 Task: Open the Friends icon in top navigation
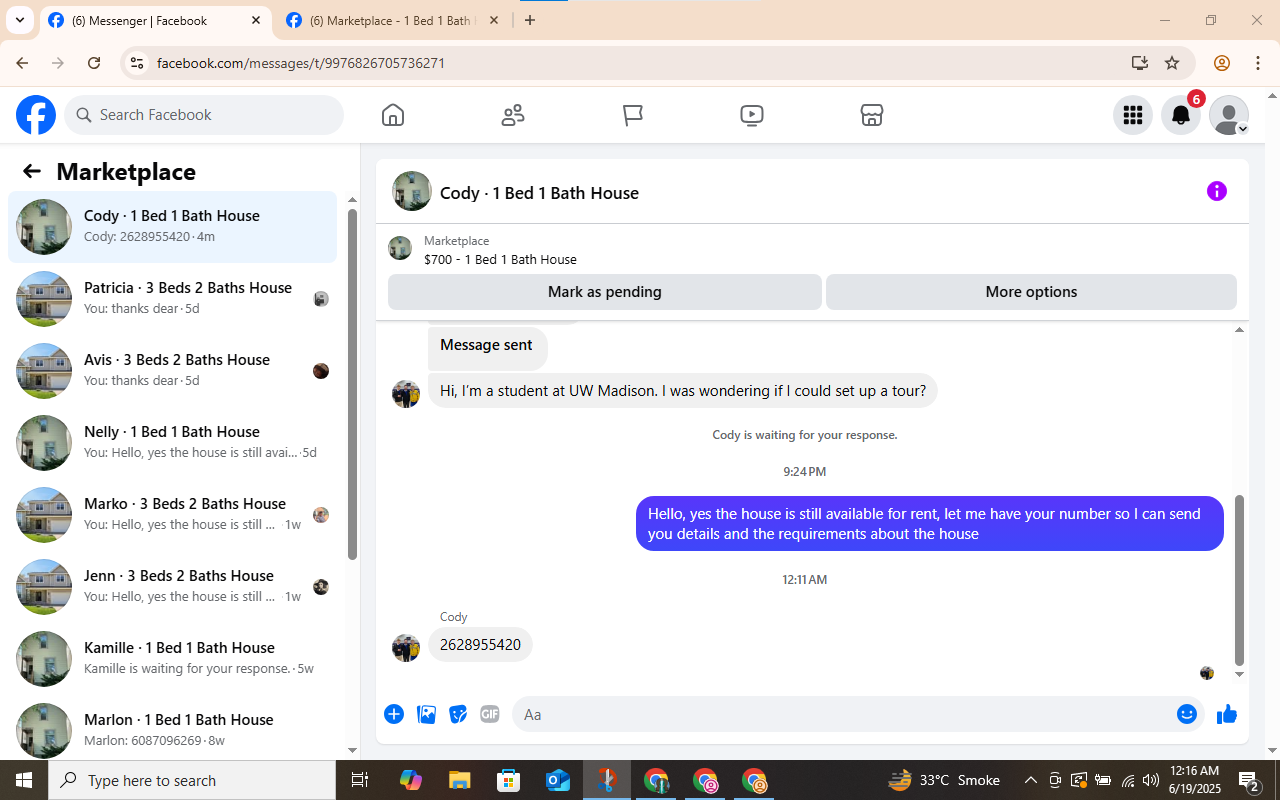tap(513, 115)
